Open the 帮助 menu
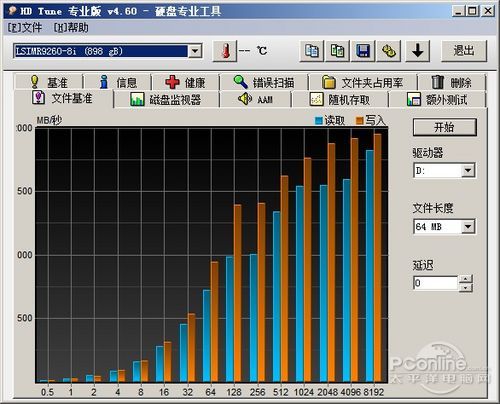The height and width of the screenshot is (404, 500). tap(71, 27)
